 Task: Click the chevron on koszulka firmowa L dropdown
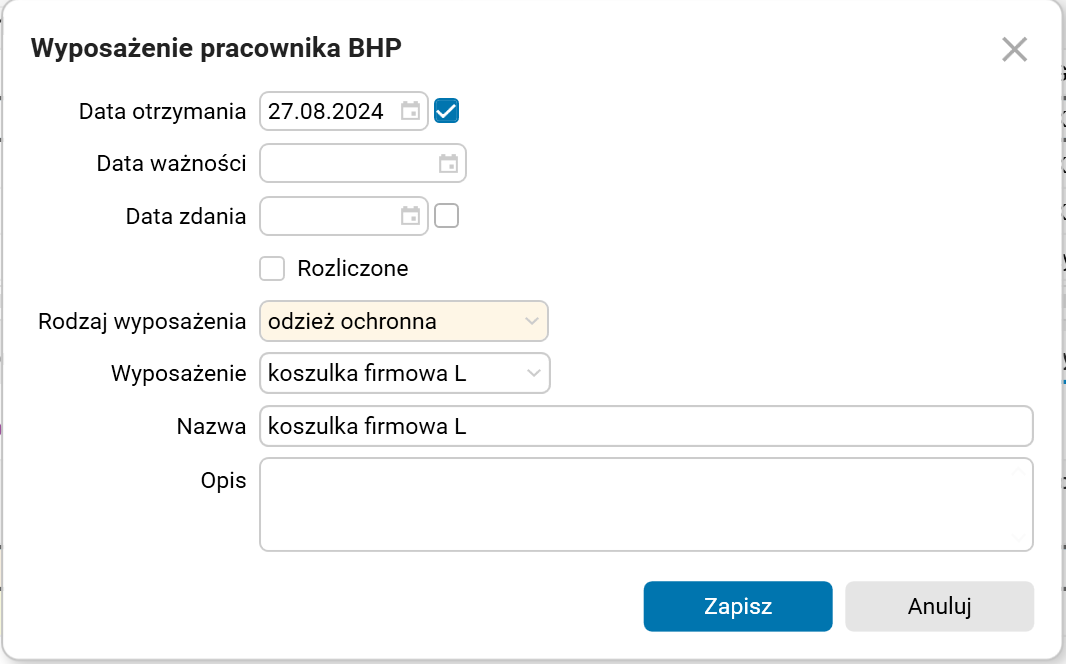(532, 373)
